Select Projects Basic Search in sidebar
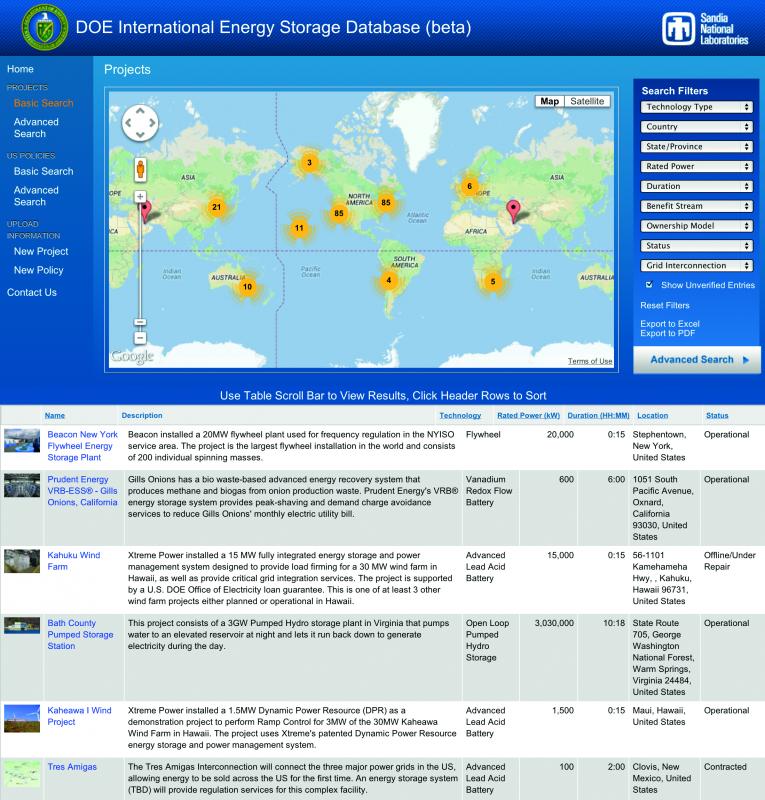 pos(44,104)
